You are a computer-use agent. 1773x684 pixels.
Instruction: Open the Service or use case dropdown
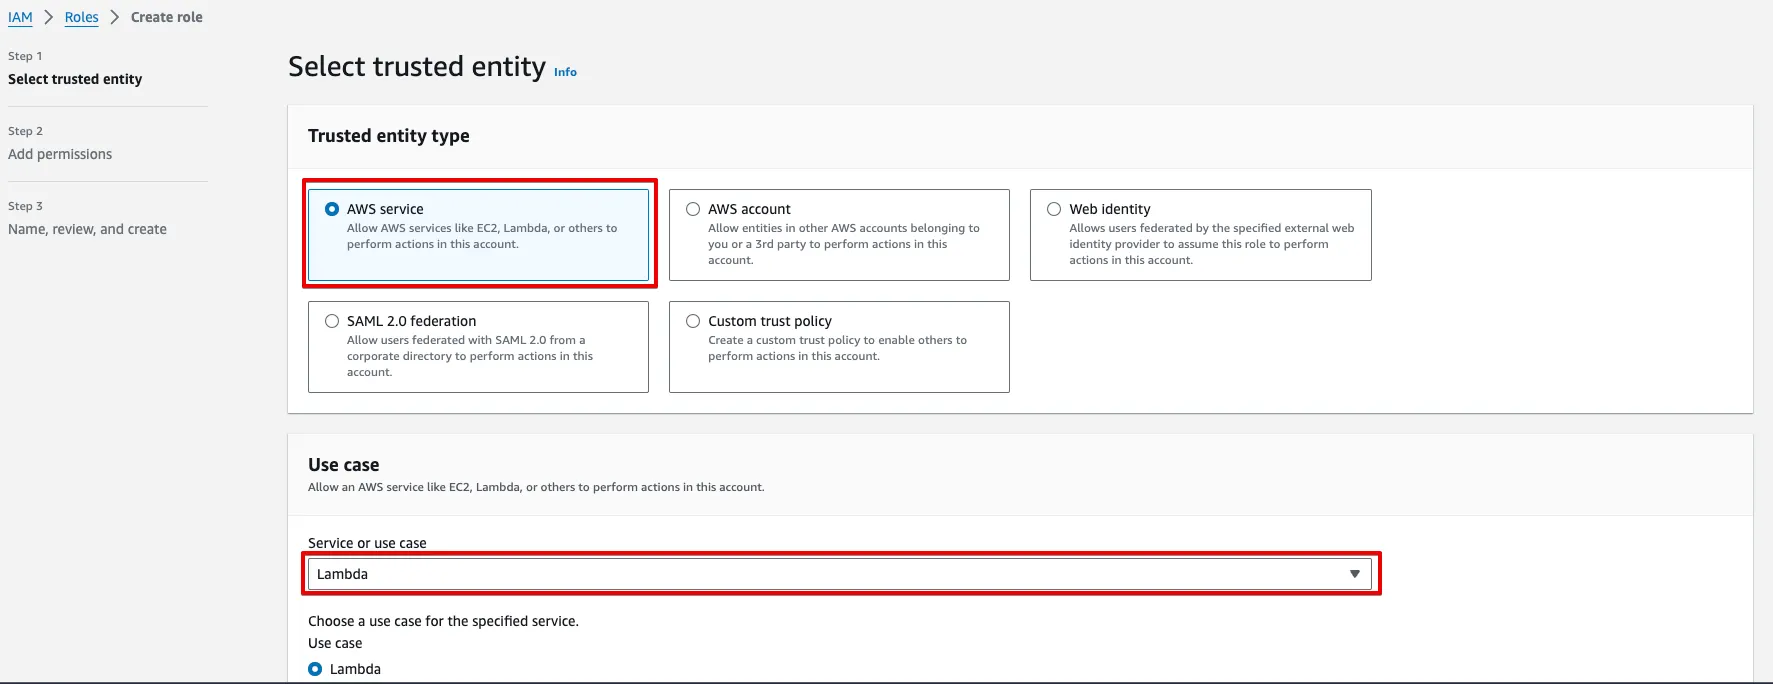point(838,574)
